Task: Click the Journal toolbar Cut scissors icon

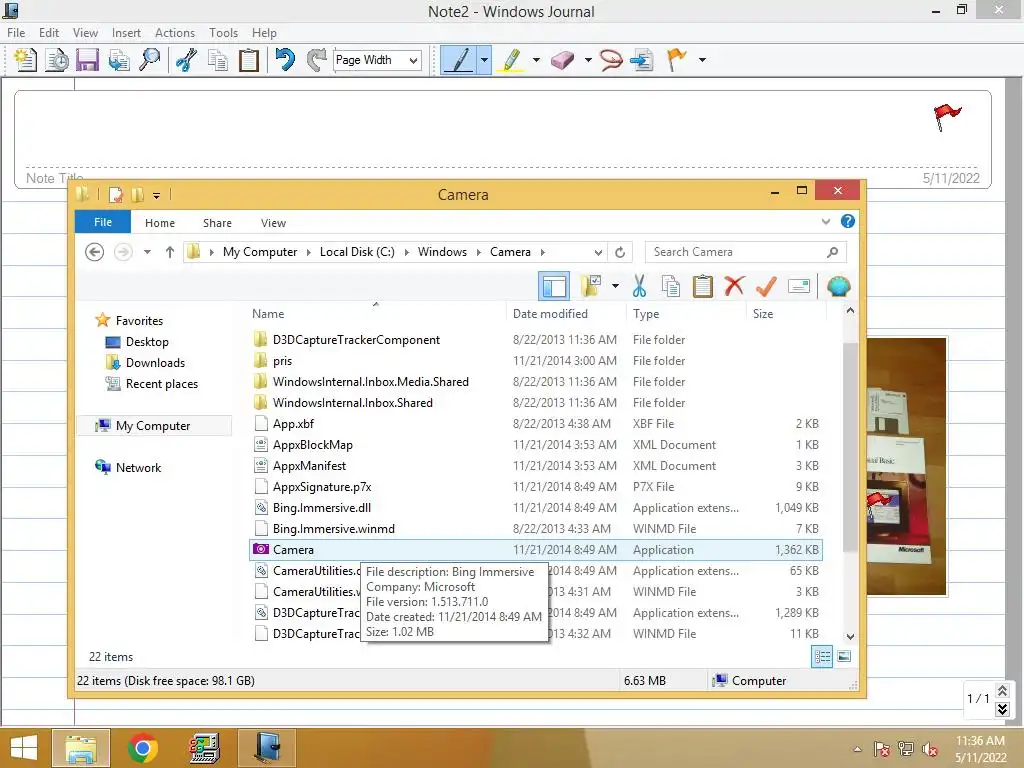Action: pos(186,60)
